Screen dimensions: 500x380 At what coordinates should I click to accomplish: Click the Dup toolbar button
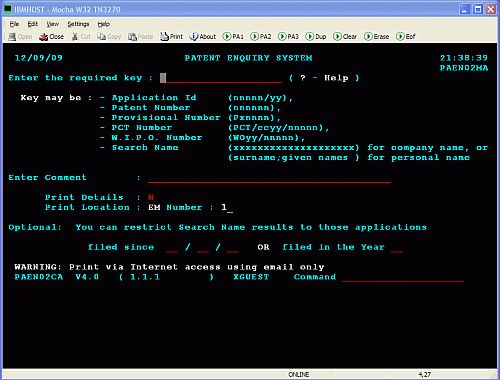tap(316, 36)
